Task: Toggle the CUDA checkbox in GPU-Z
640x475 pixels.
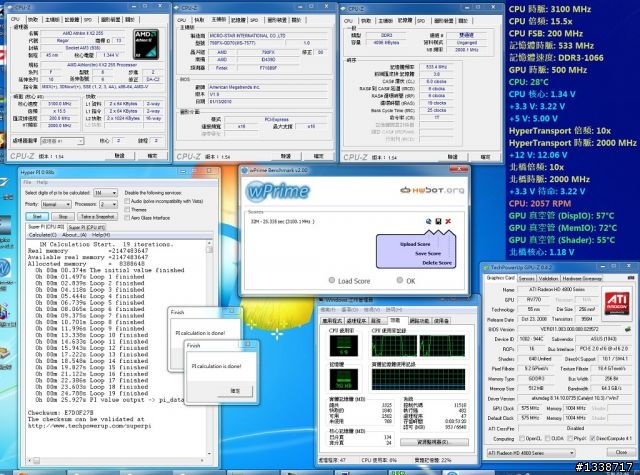Action: (x=547, y=438)
